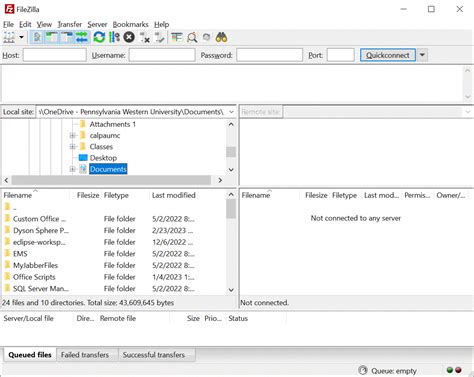The height and width of the screenshot is (377, 474).
Task: Open the Help menu
Action: [161, 24]
